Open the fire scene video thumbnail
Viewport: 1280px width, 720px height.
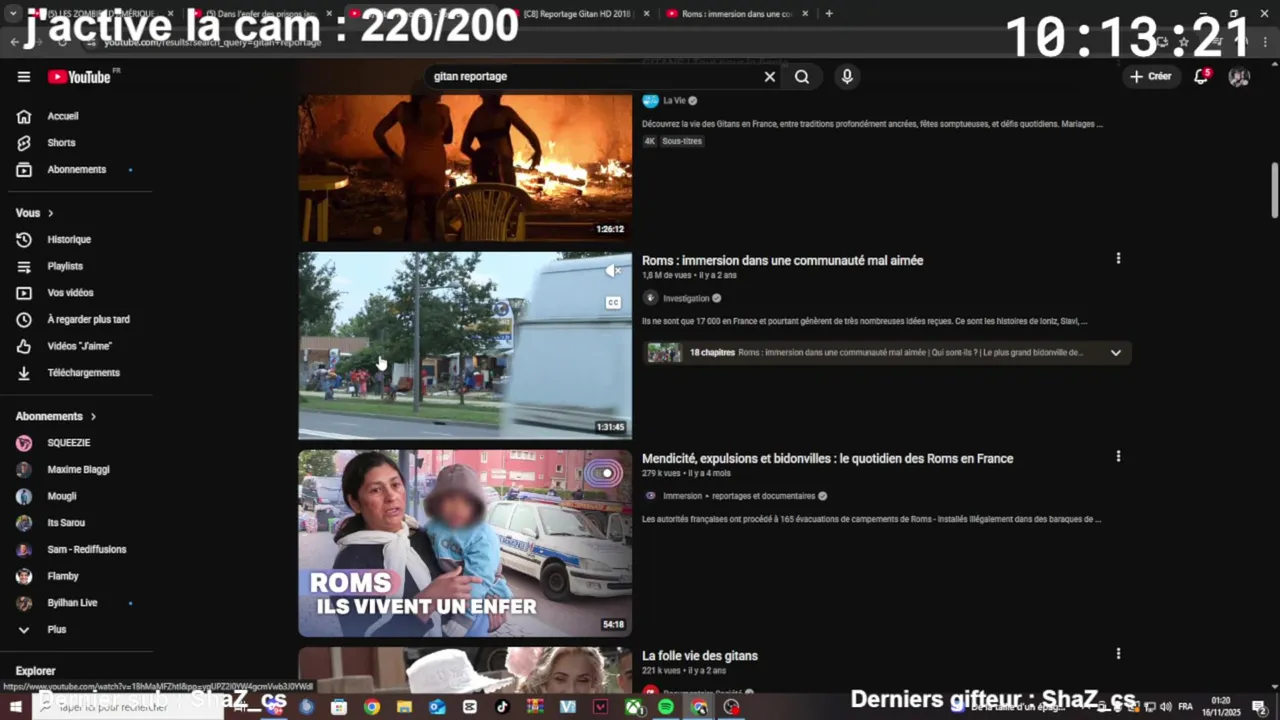point(465,167)
